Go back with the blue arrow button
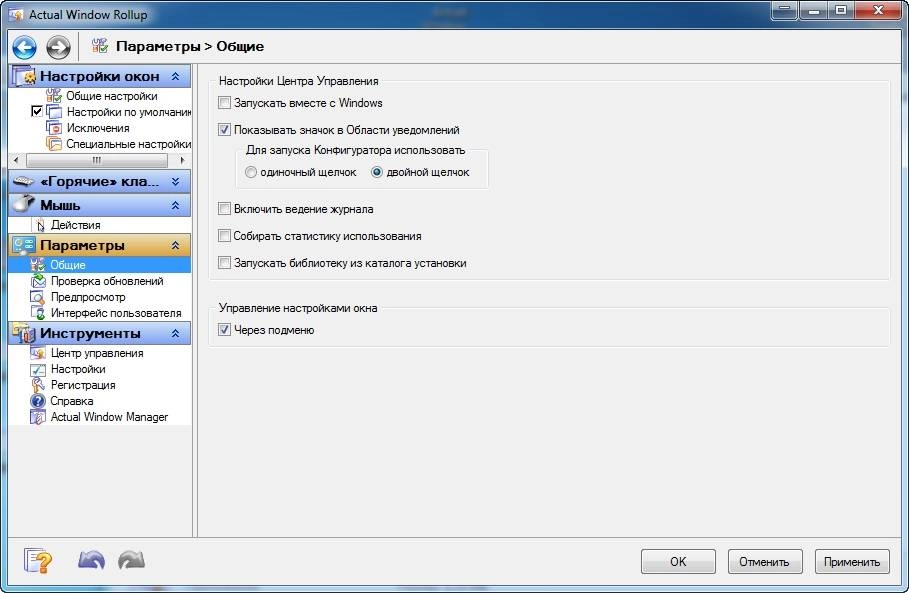This screenshot has height=593, width=909. (24, 47)
